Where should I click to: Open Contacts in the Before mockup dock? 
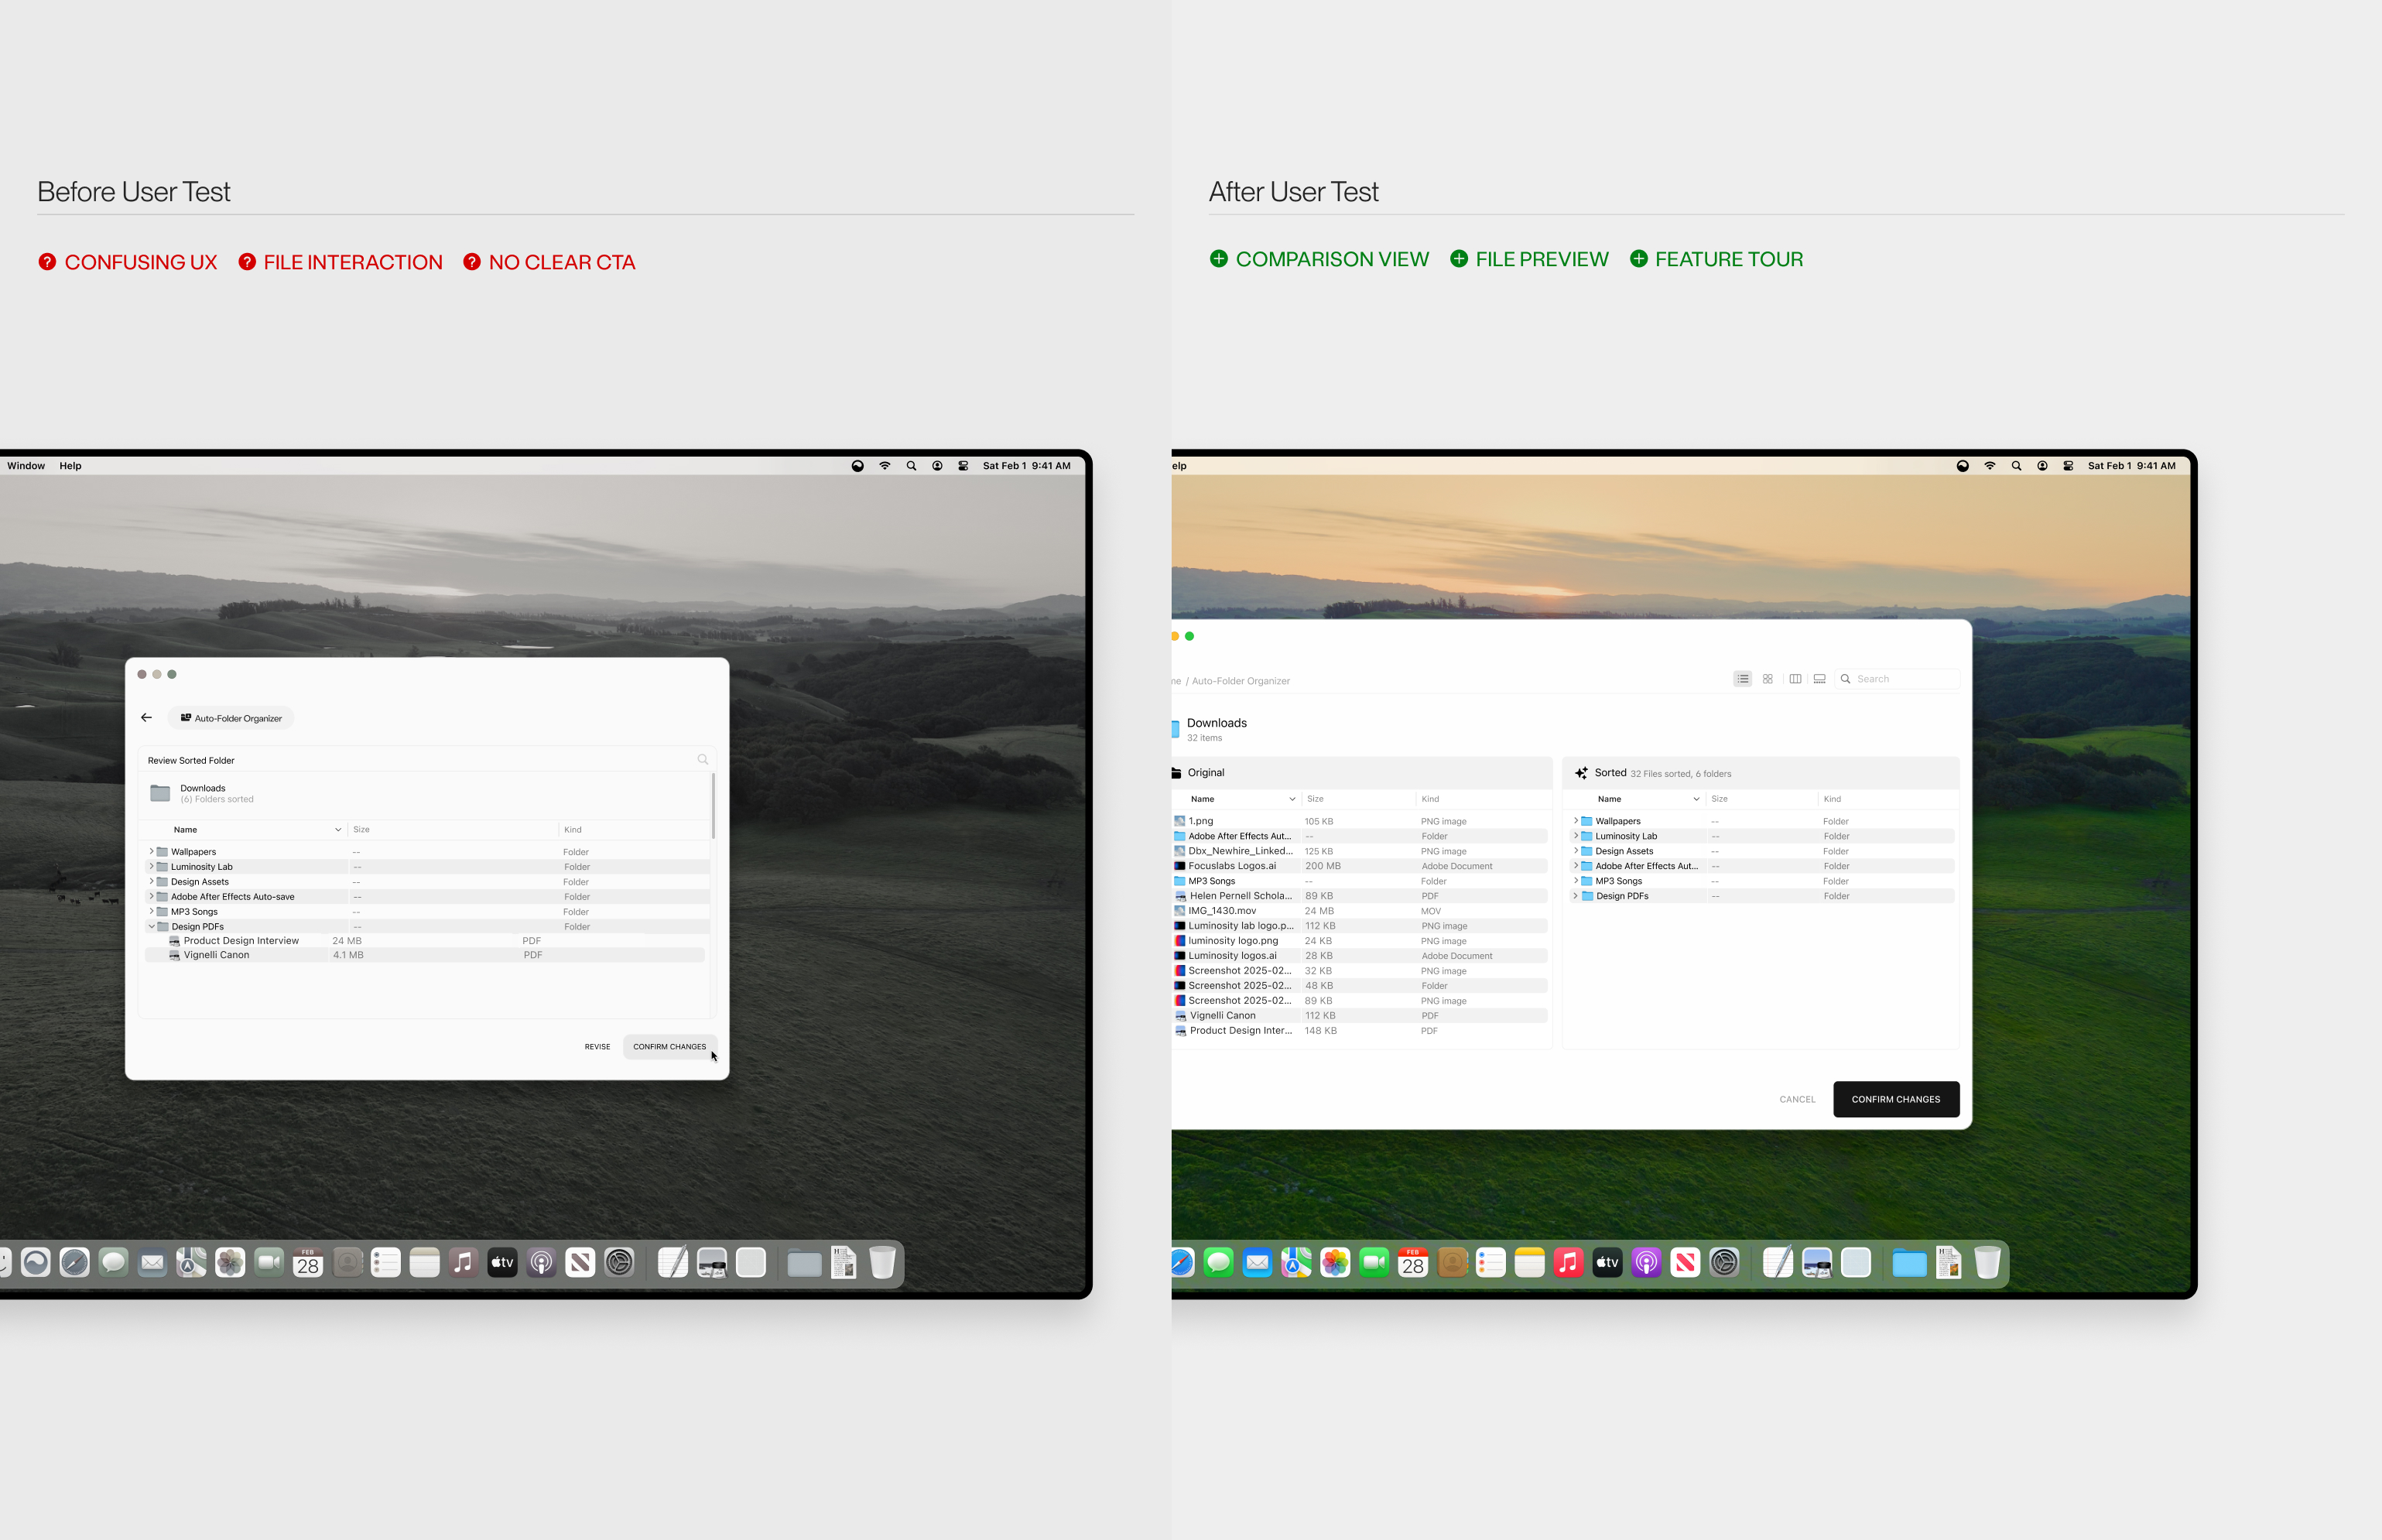click(347, 1263)
